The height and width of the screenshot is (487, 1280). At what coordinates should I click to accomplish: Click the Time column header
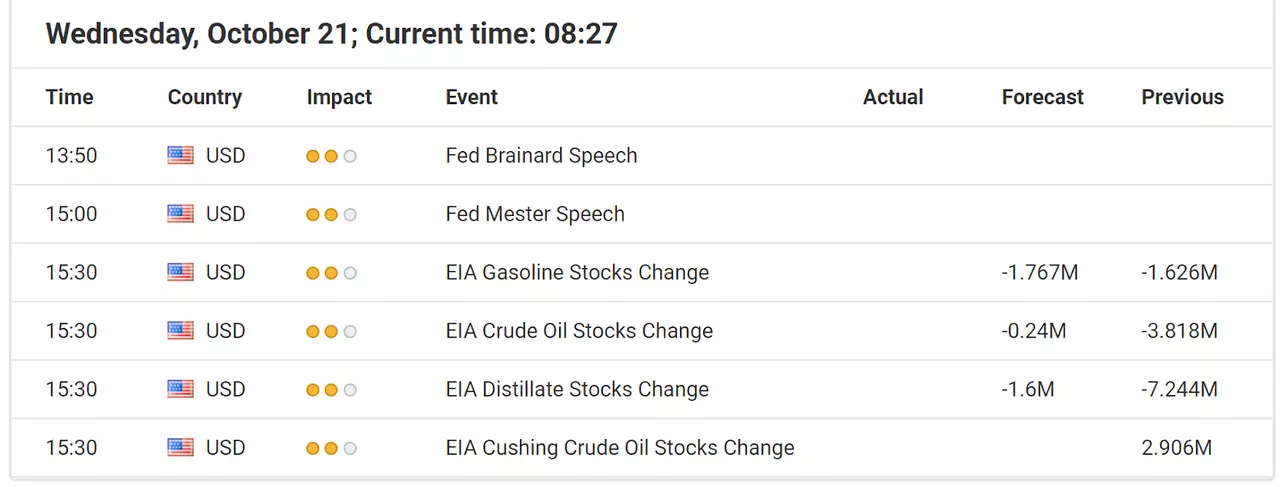69,97
